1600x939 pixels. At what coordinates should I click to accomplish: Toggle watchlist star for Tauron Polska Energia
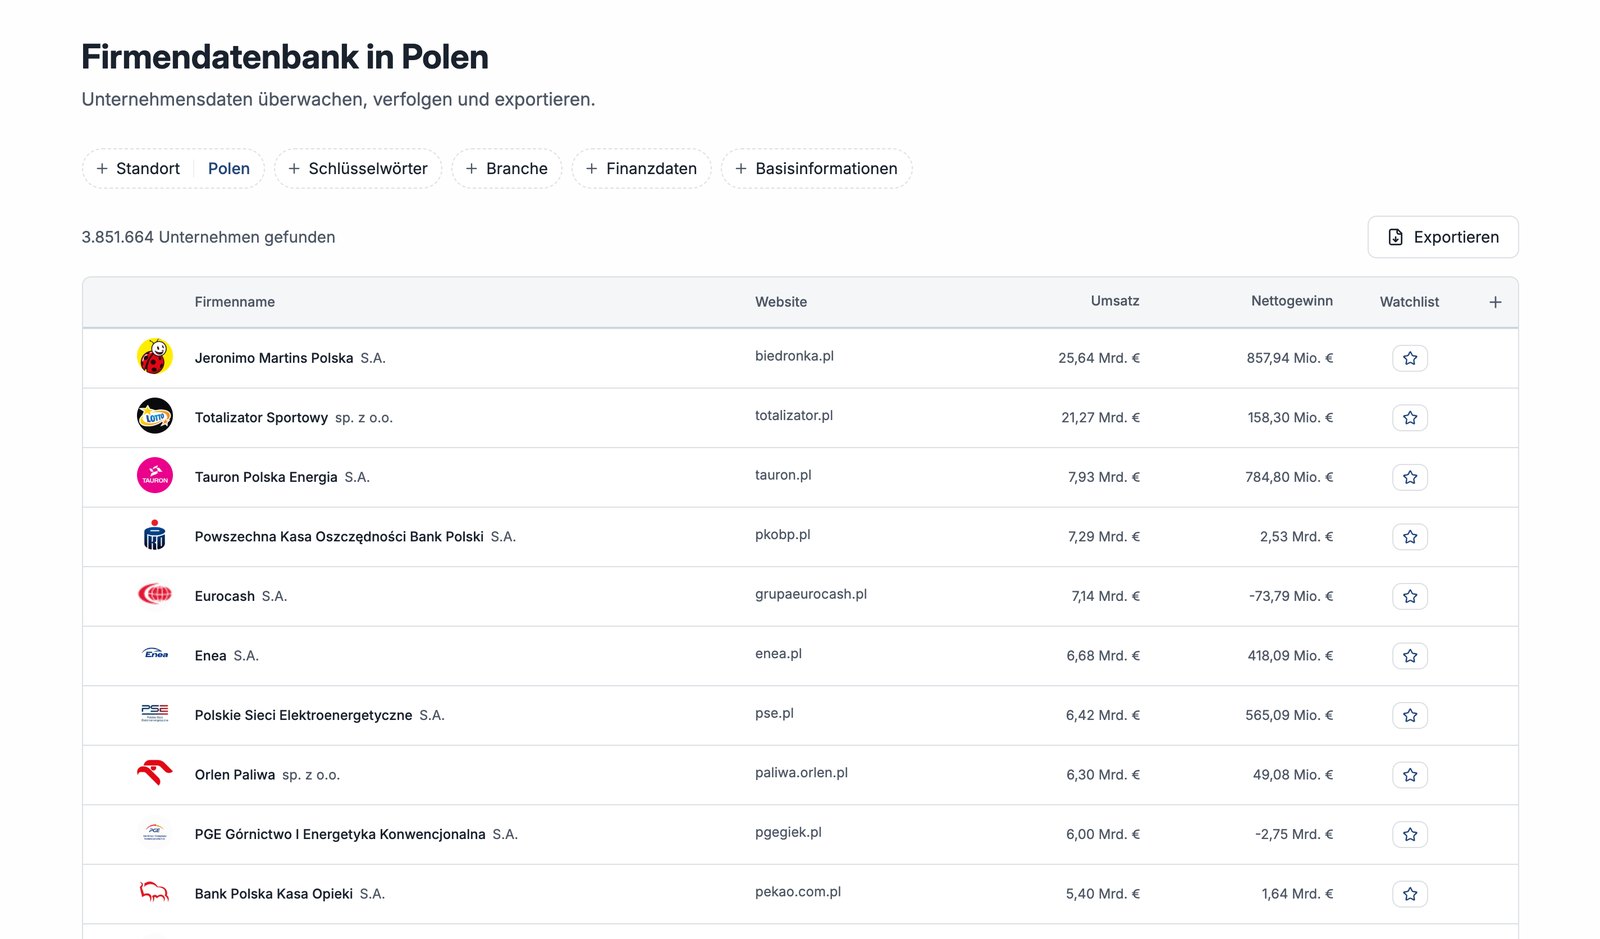1410,477
